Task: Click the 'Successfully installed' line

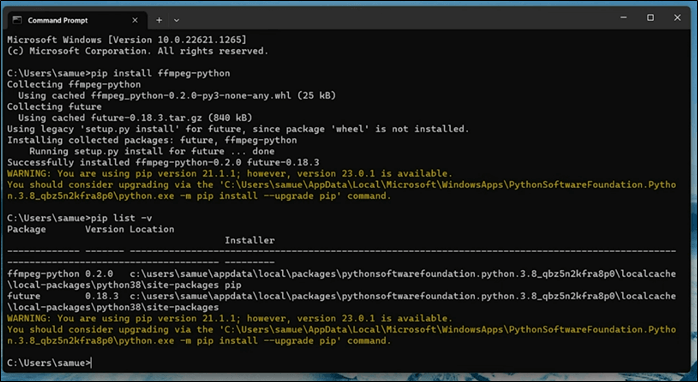Action: (163, 162)
